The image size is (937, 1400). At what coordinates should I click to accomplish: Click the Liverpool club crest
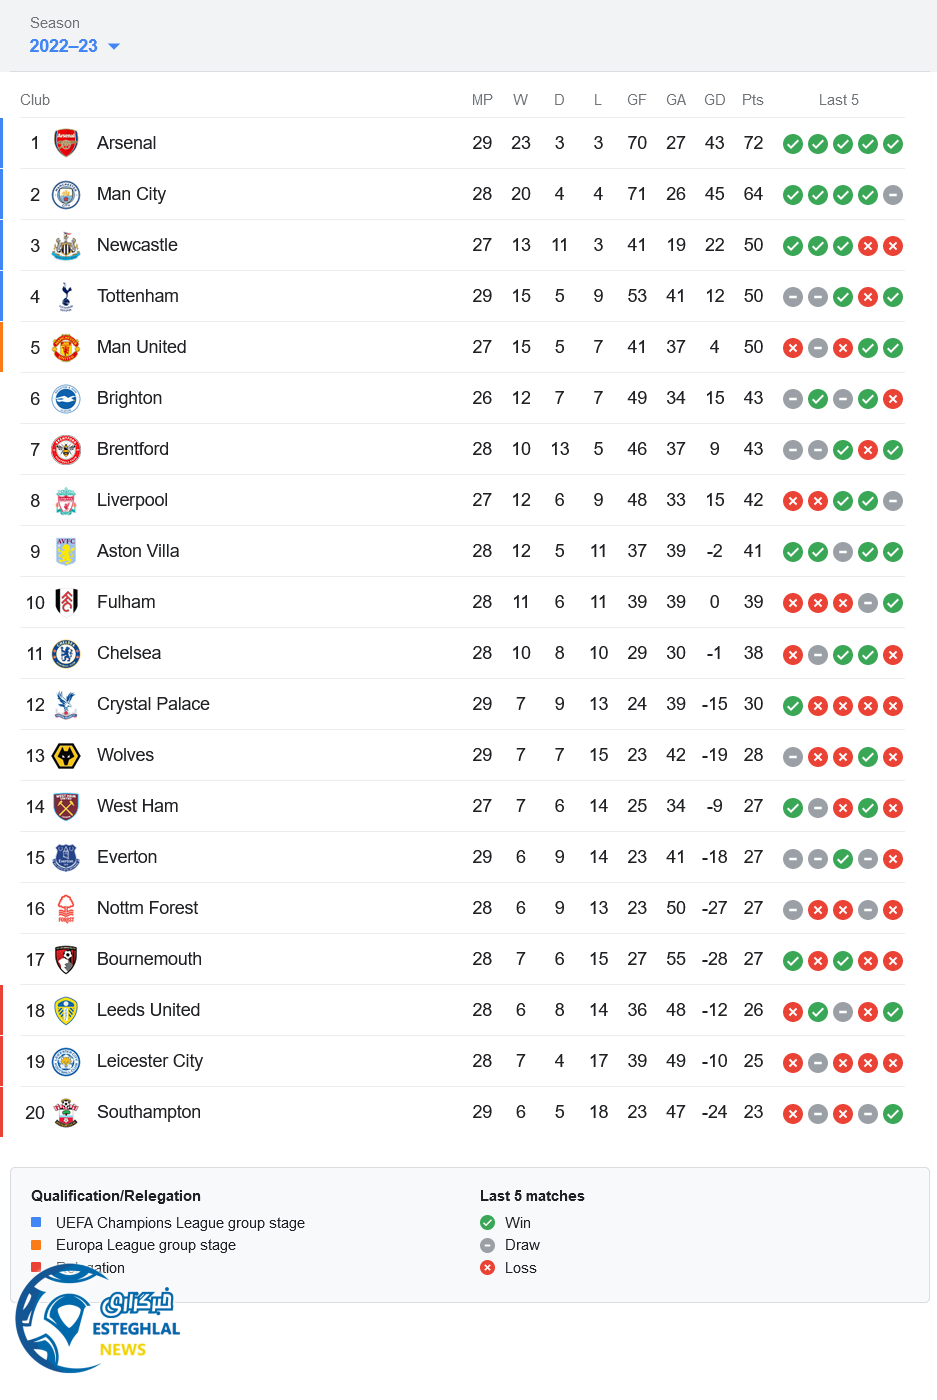(66, 500)
